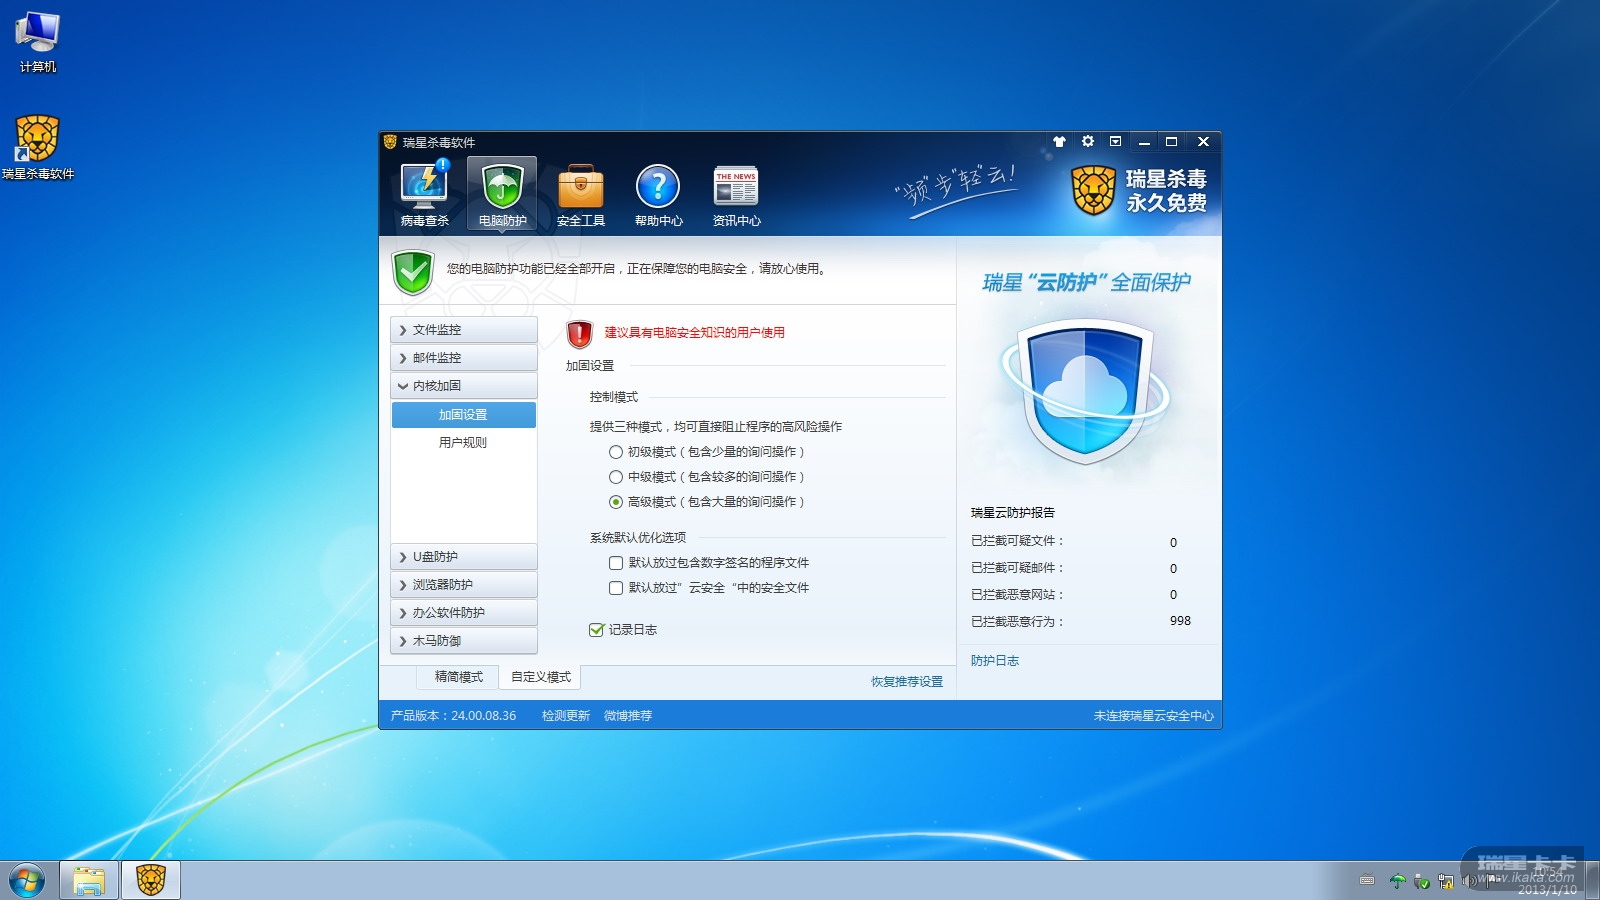Open the 帮助中心 help center
Screen dimensions: 1600x900
[x=658, y=195]
